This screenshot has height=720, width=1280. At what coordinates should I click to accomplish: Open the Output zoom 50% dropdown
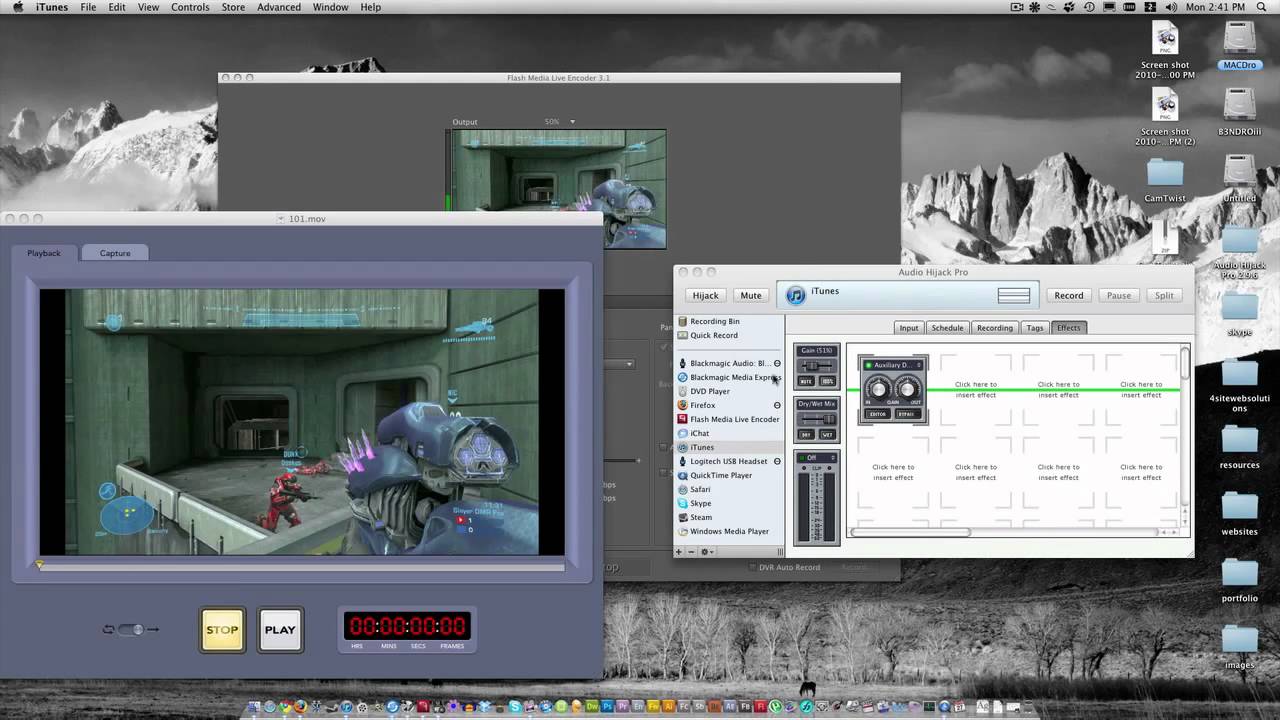click(x=560, y=122)
